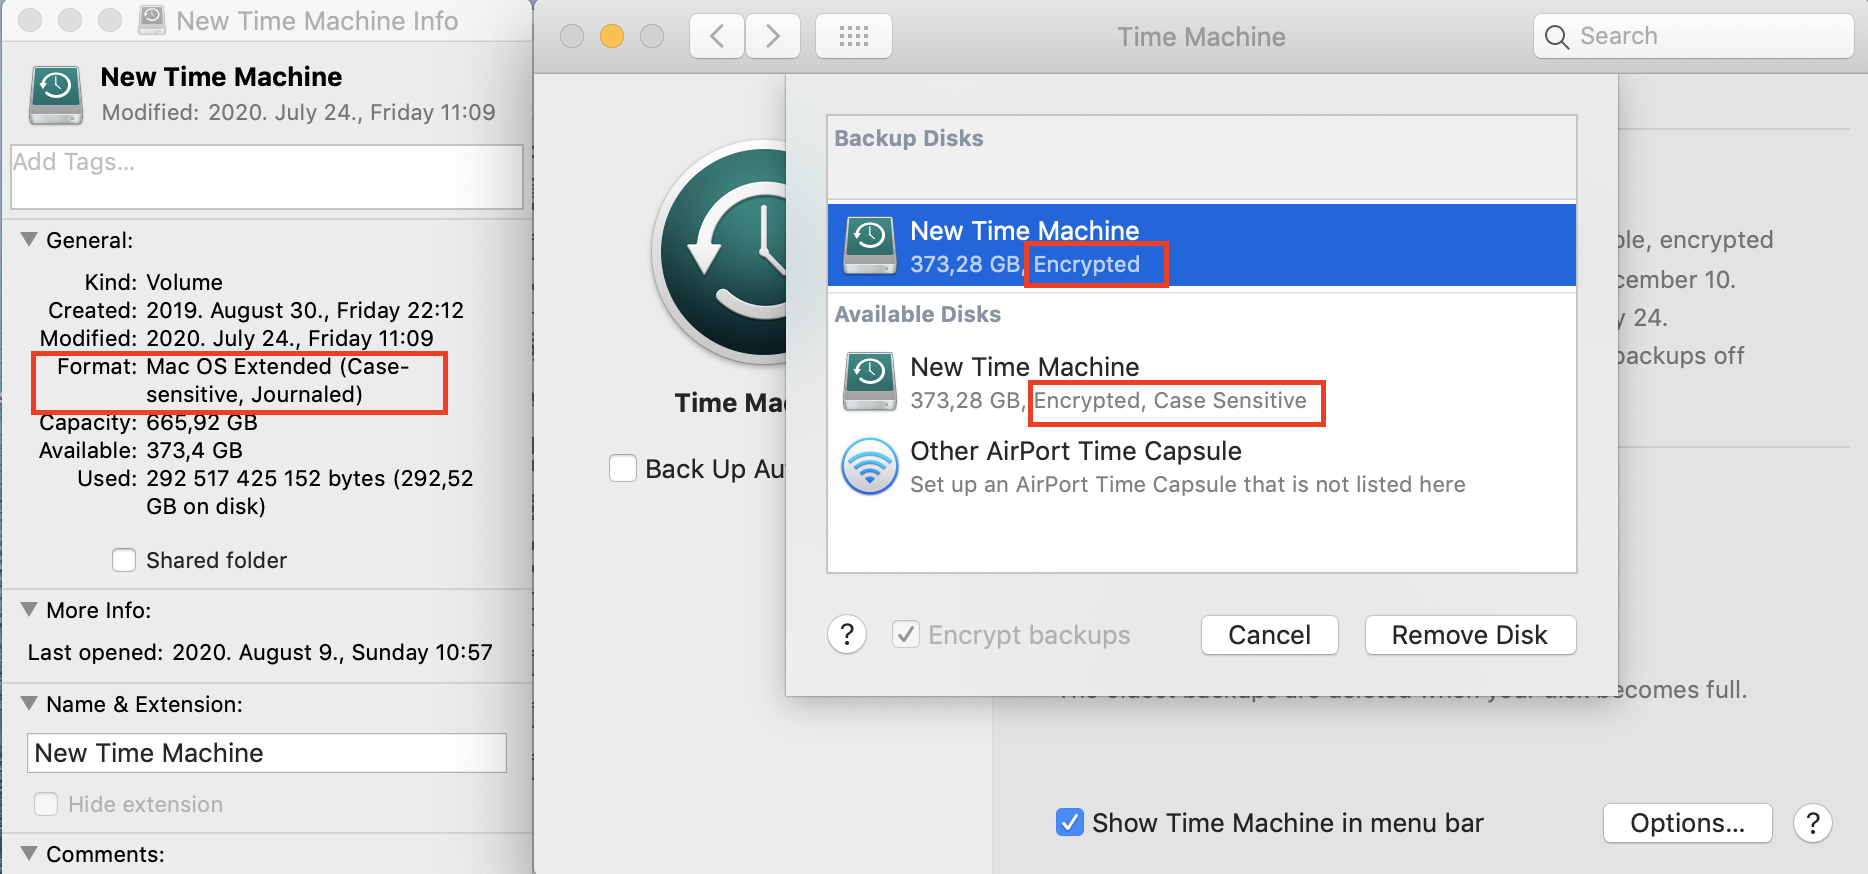Open help with the dialog question mark
This screenshot has width=1868, height=874.
coord(847,634)
